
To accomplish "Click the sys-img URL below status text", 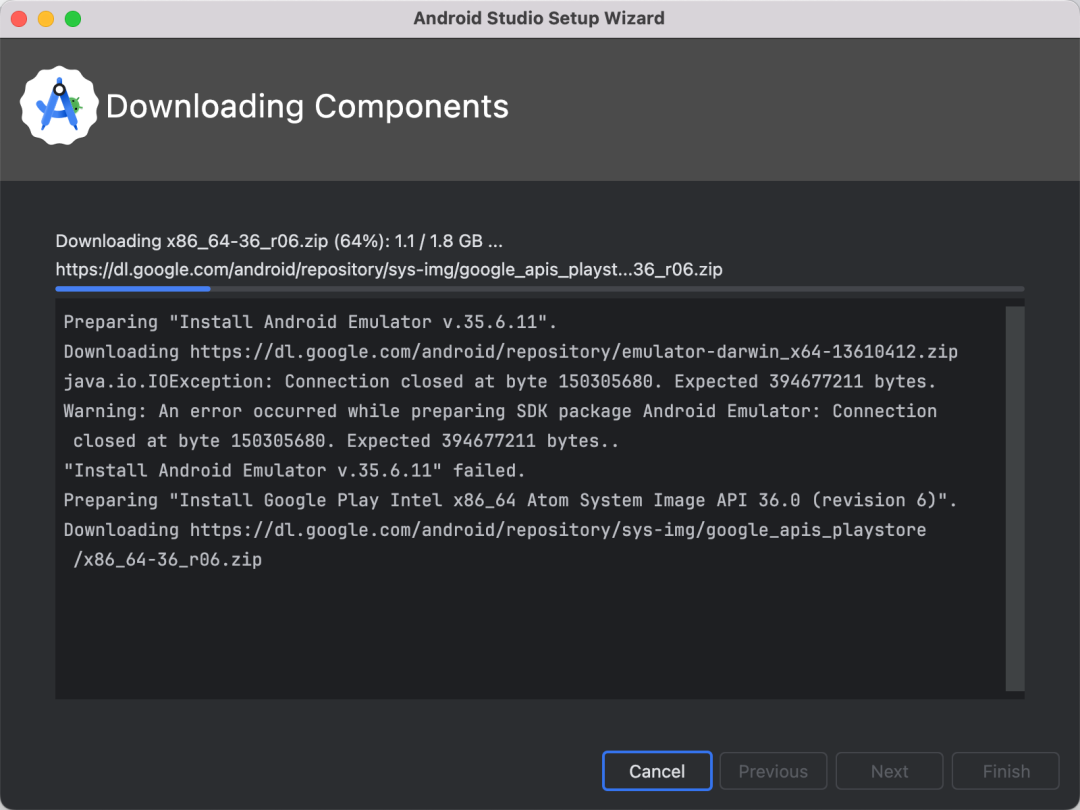I will click(x=388, y=269).
